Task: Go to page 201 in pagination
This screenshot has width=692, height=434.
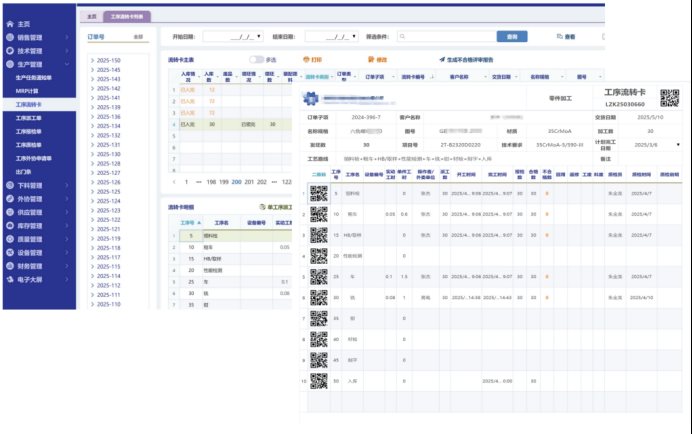Action: pyautogui.click(x=250, y=182)
